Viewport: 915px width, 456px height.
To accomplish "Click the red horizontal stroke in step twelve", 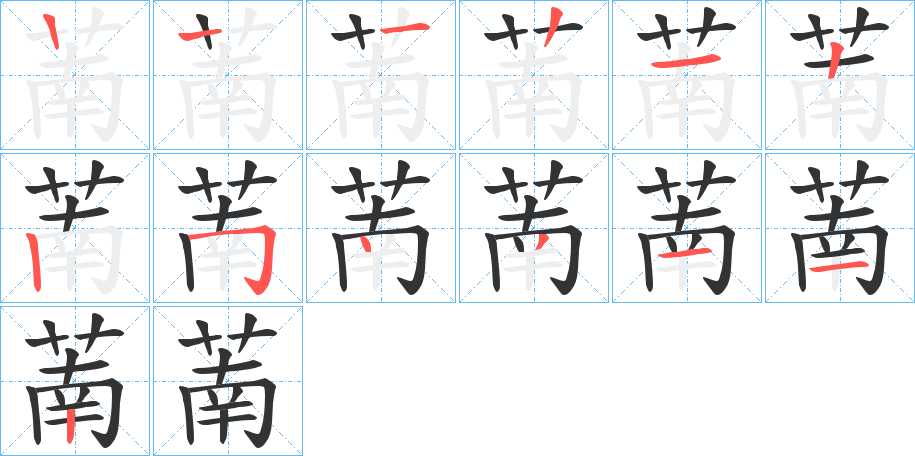I will 837,267.
